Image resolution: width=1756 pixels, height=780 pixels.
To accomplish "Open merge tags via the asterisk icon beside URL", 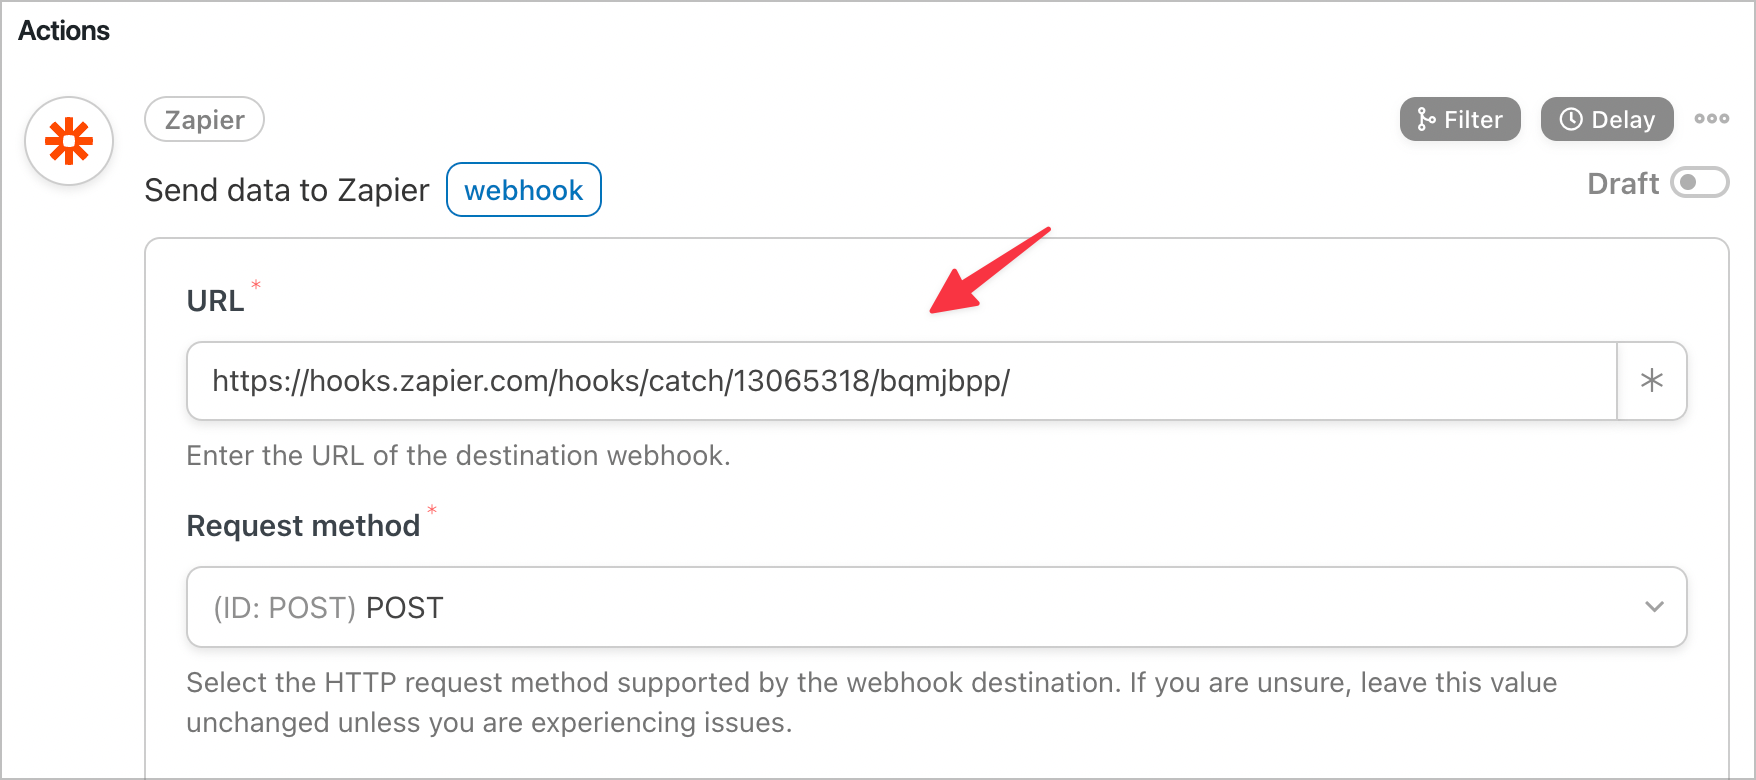I will click(1651, 381).
